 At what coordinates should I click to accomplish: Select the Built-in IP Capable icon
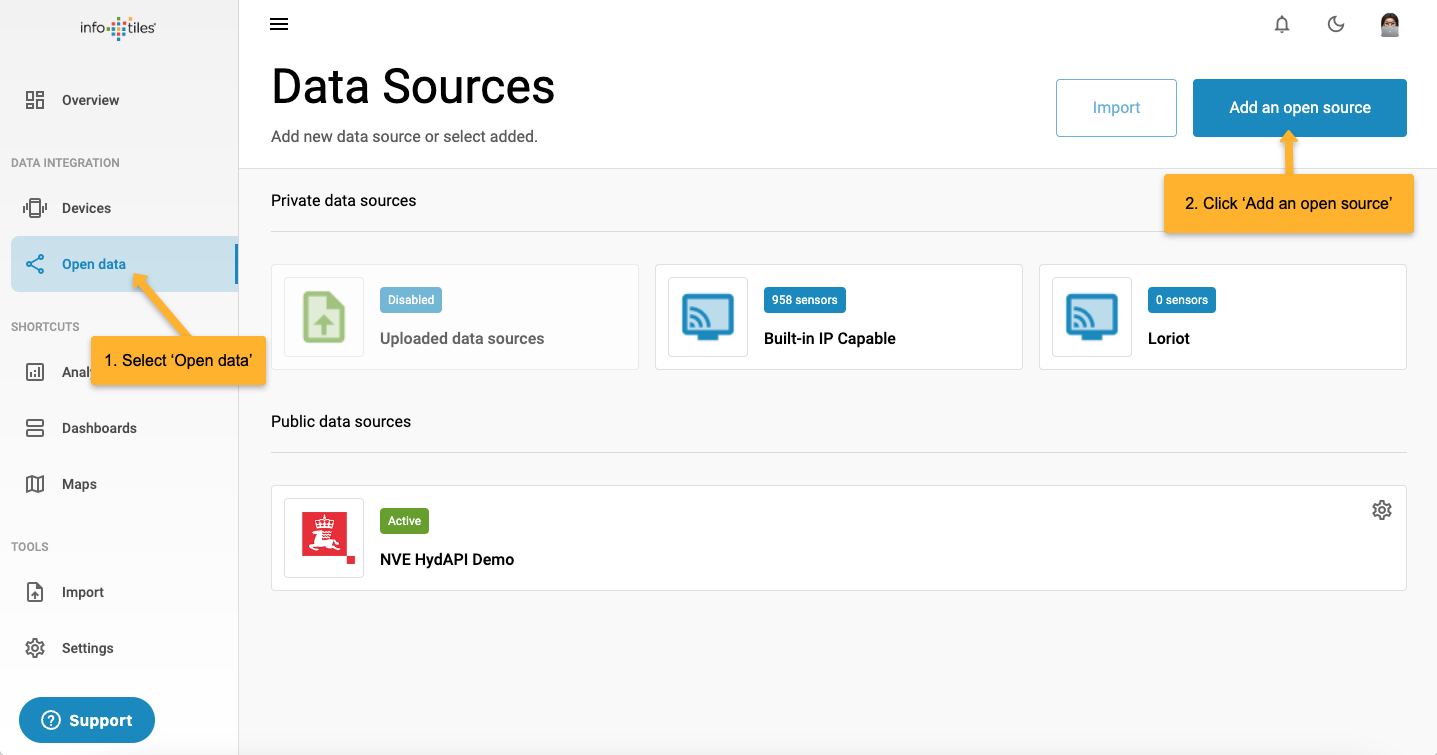coord(708,317)
